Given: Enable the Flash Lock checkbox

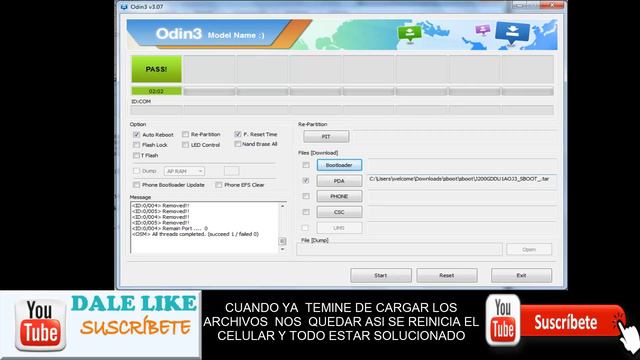Looking at the screenshot, I should [137, 145].
